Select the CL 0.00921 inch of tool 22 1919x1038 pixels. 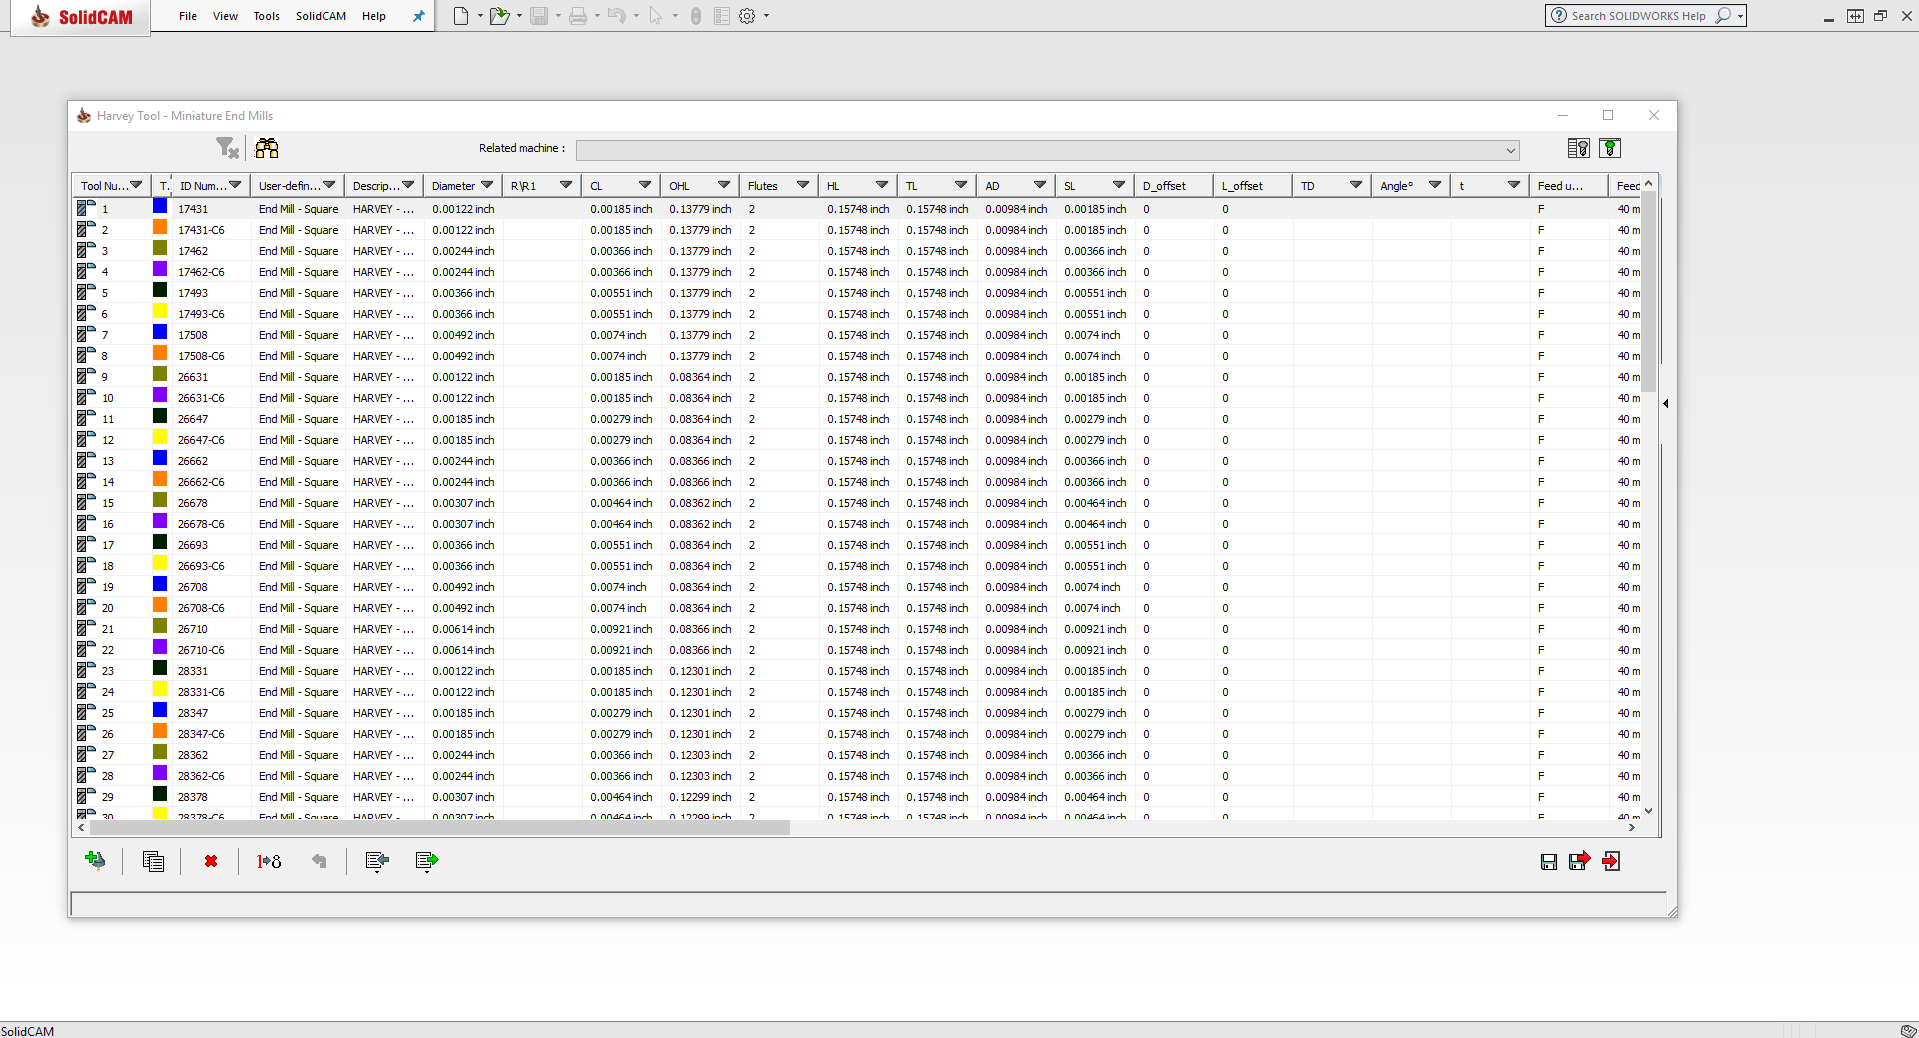[621, 650]
